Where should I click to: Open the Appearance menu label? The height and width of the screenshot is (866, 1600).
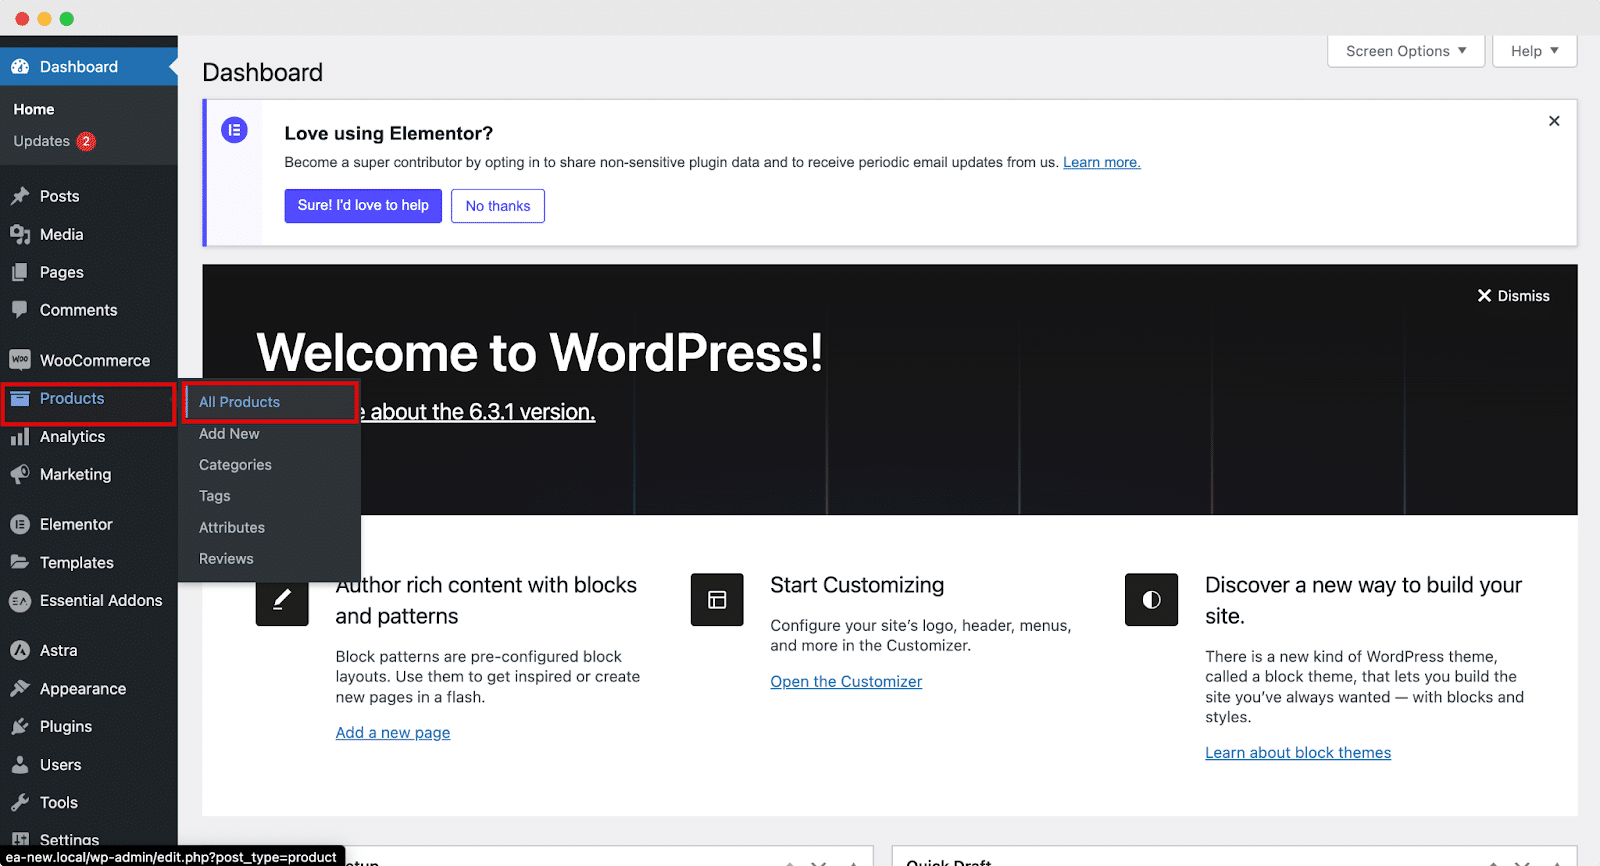coord(83,689)
